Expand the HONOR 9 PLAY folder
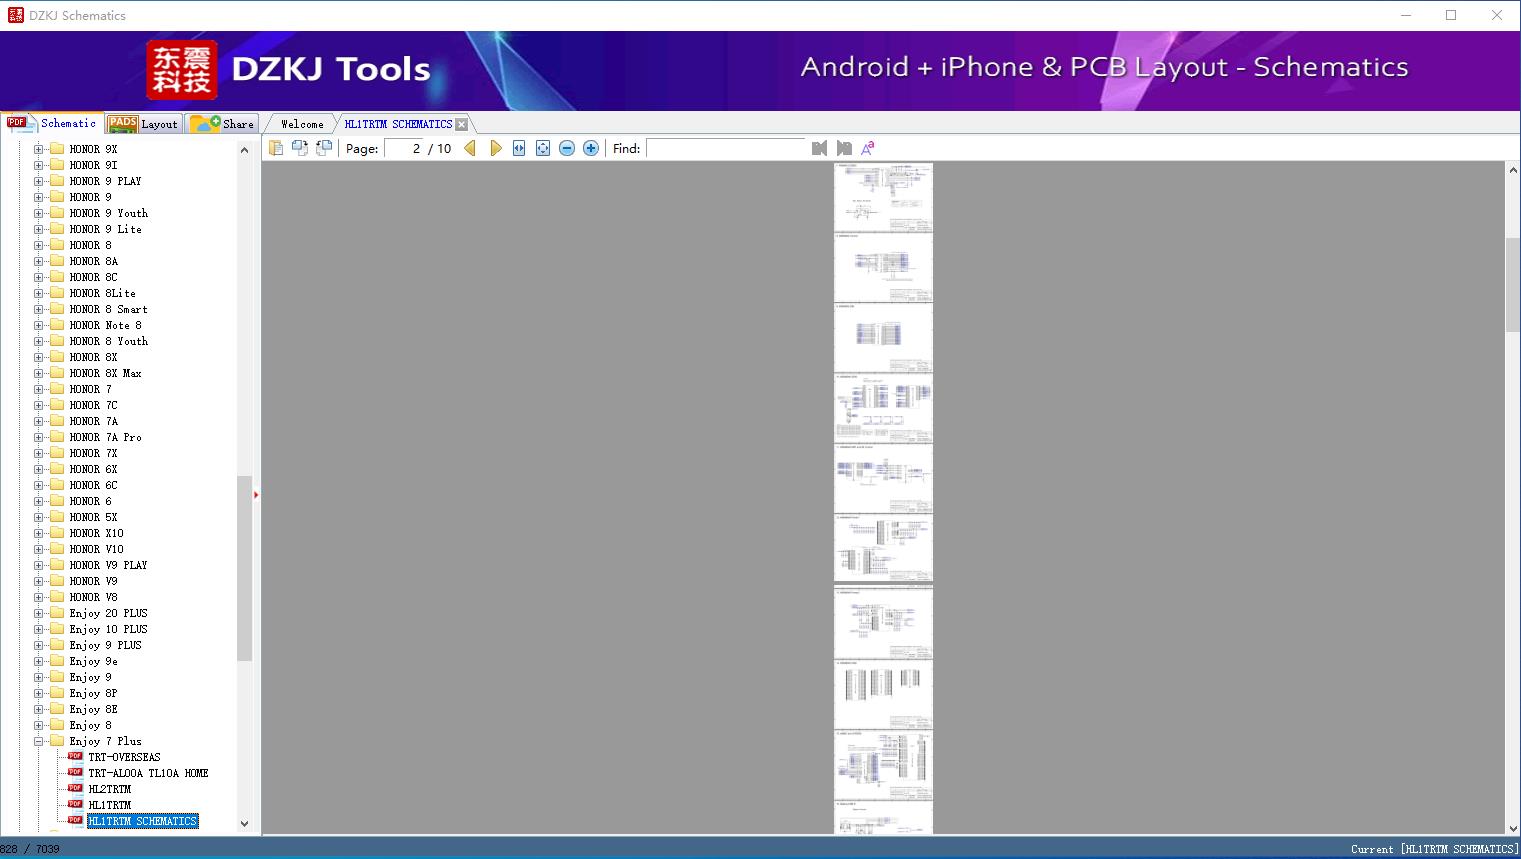 click(39, 181)
